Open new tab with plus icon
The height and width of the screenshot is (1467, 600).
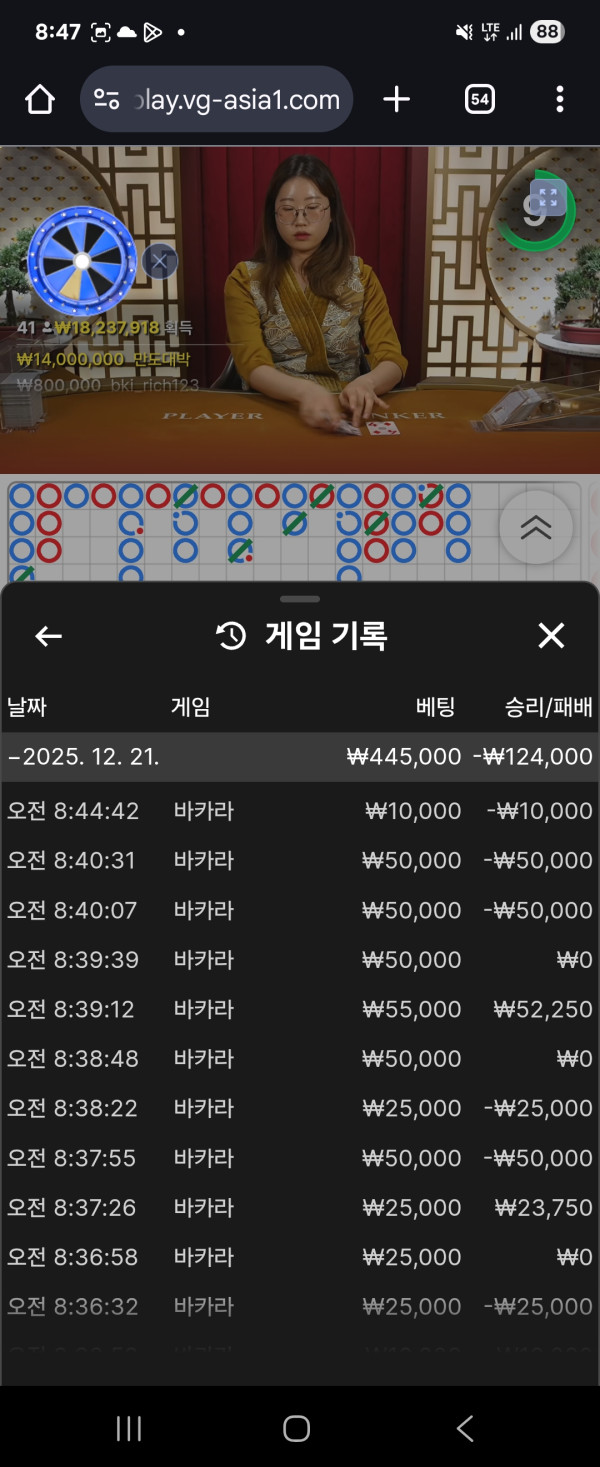tap(396, 99)
